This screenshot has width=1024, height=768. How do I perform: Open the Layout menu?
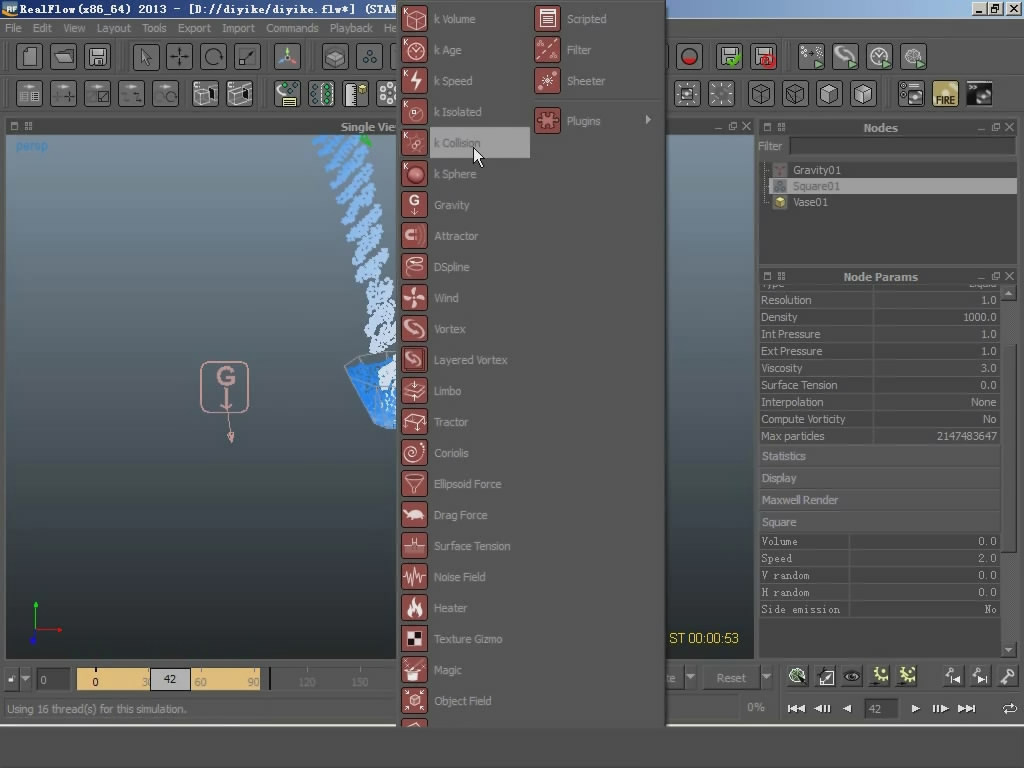[114, 28]
